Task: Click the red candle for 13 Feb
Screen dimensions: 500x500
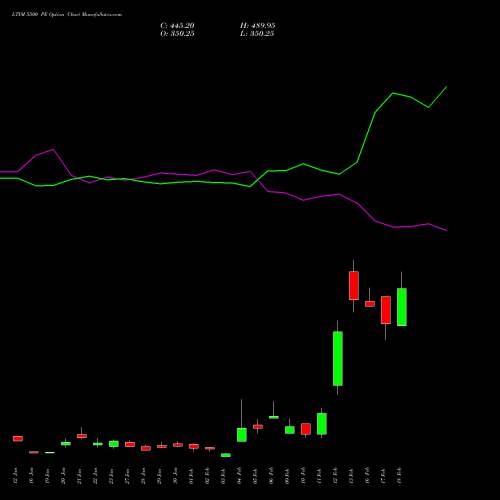Action: 354,285
